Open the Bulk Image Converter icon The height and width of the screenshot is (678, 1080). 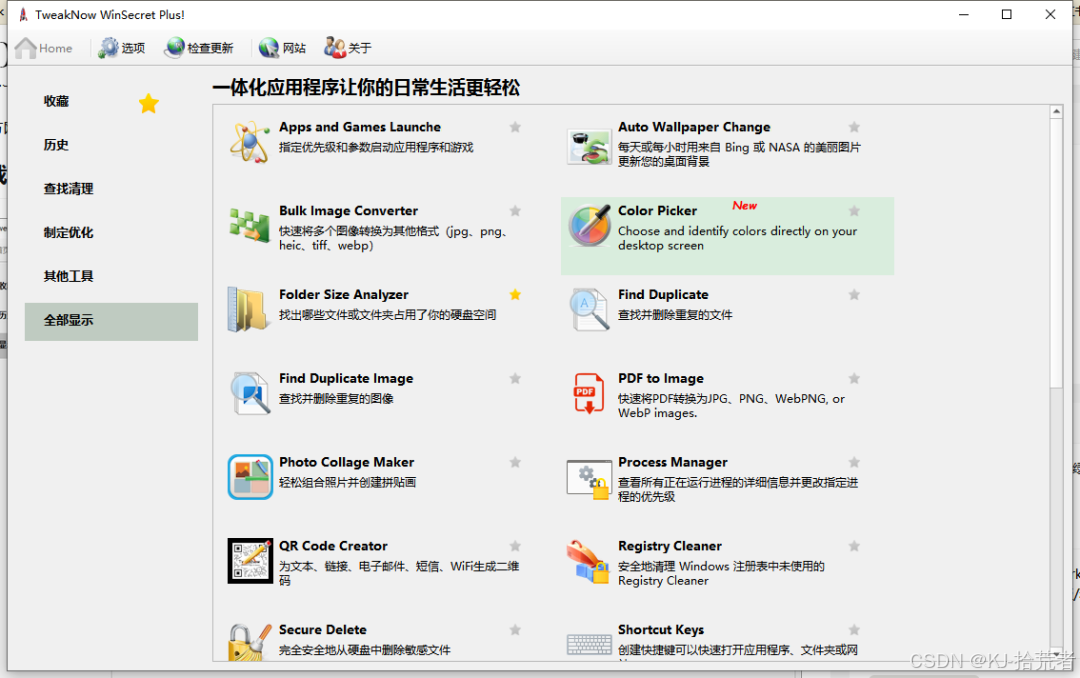click(x=249, y=225)
